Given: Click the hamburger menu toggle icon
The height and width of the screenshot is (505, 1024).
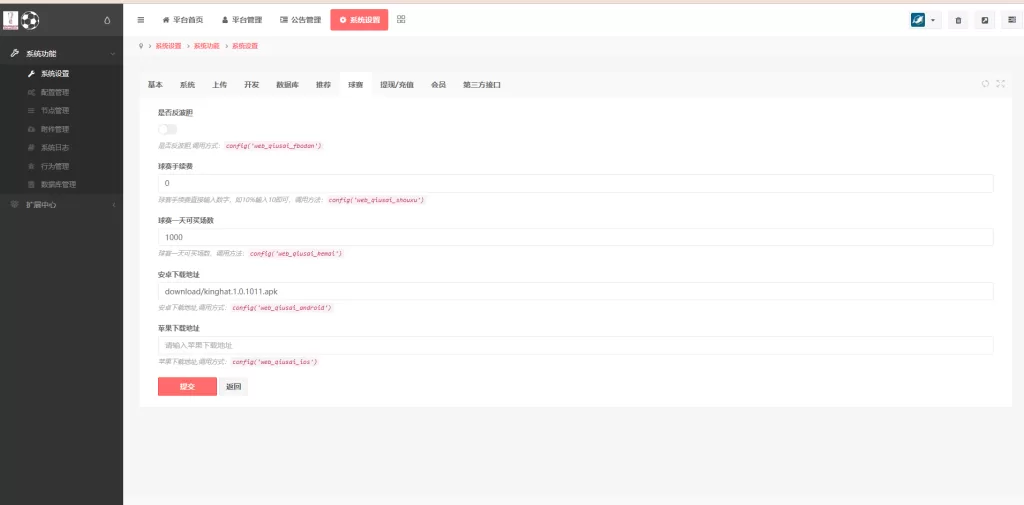Looking at the screenshot, I should click(x=140, y=20).
